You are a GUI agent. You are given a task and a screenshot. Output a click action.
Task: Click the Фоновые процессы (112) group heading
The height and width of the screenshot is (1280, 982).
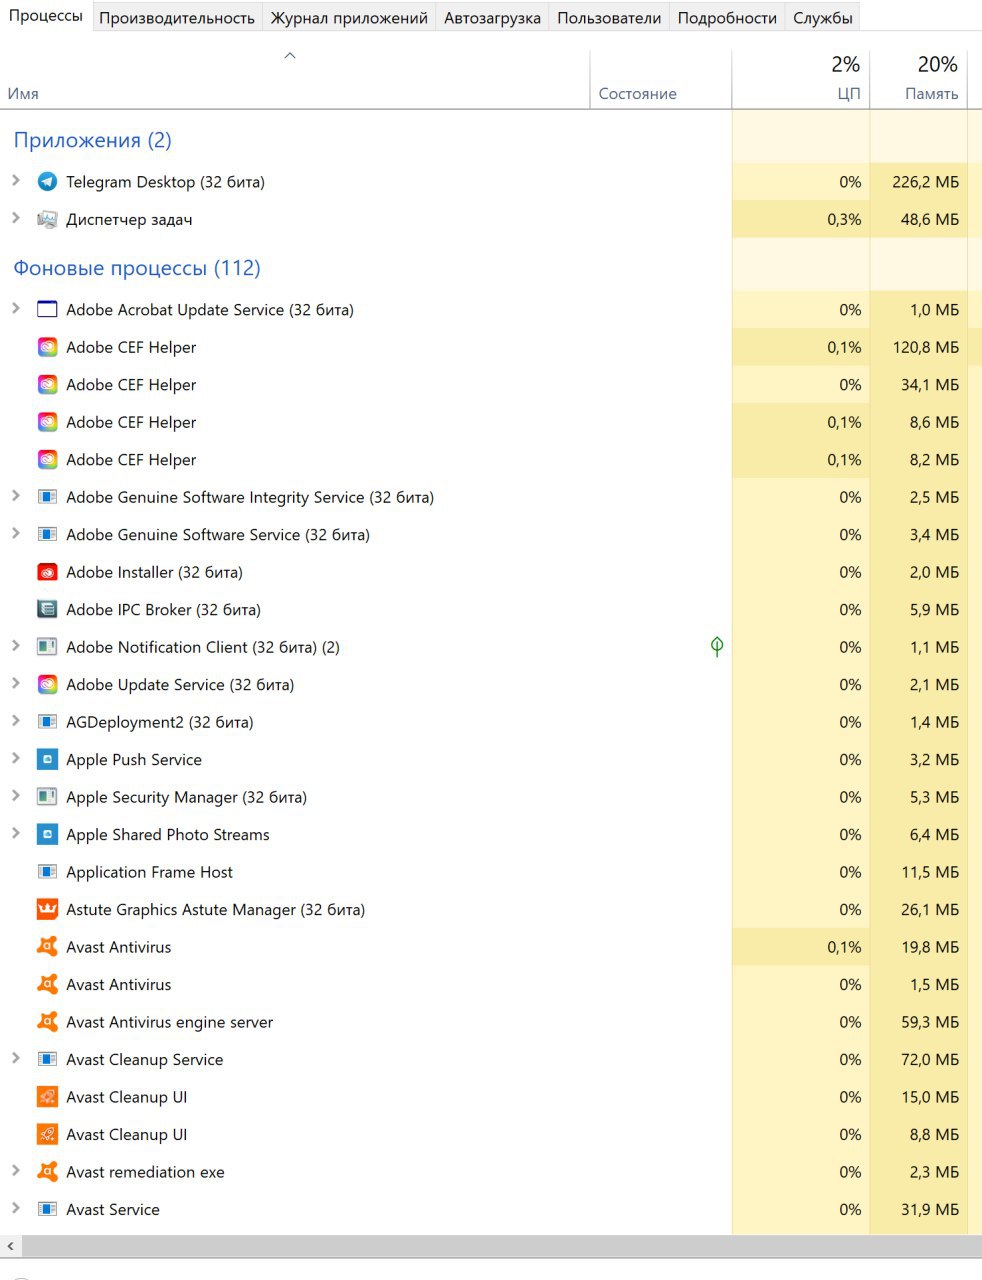pyautogui.click(x=137, y=268)
